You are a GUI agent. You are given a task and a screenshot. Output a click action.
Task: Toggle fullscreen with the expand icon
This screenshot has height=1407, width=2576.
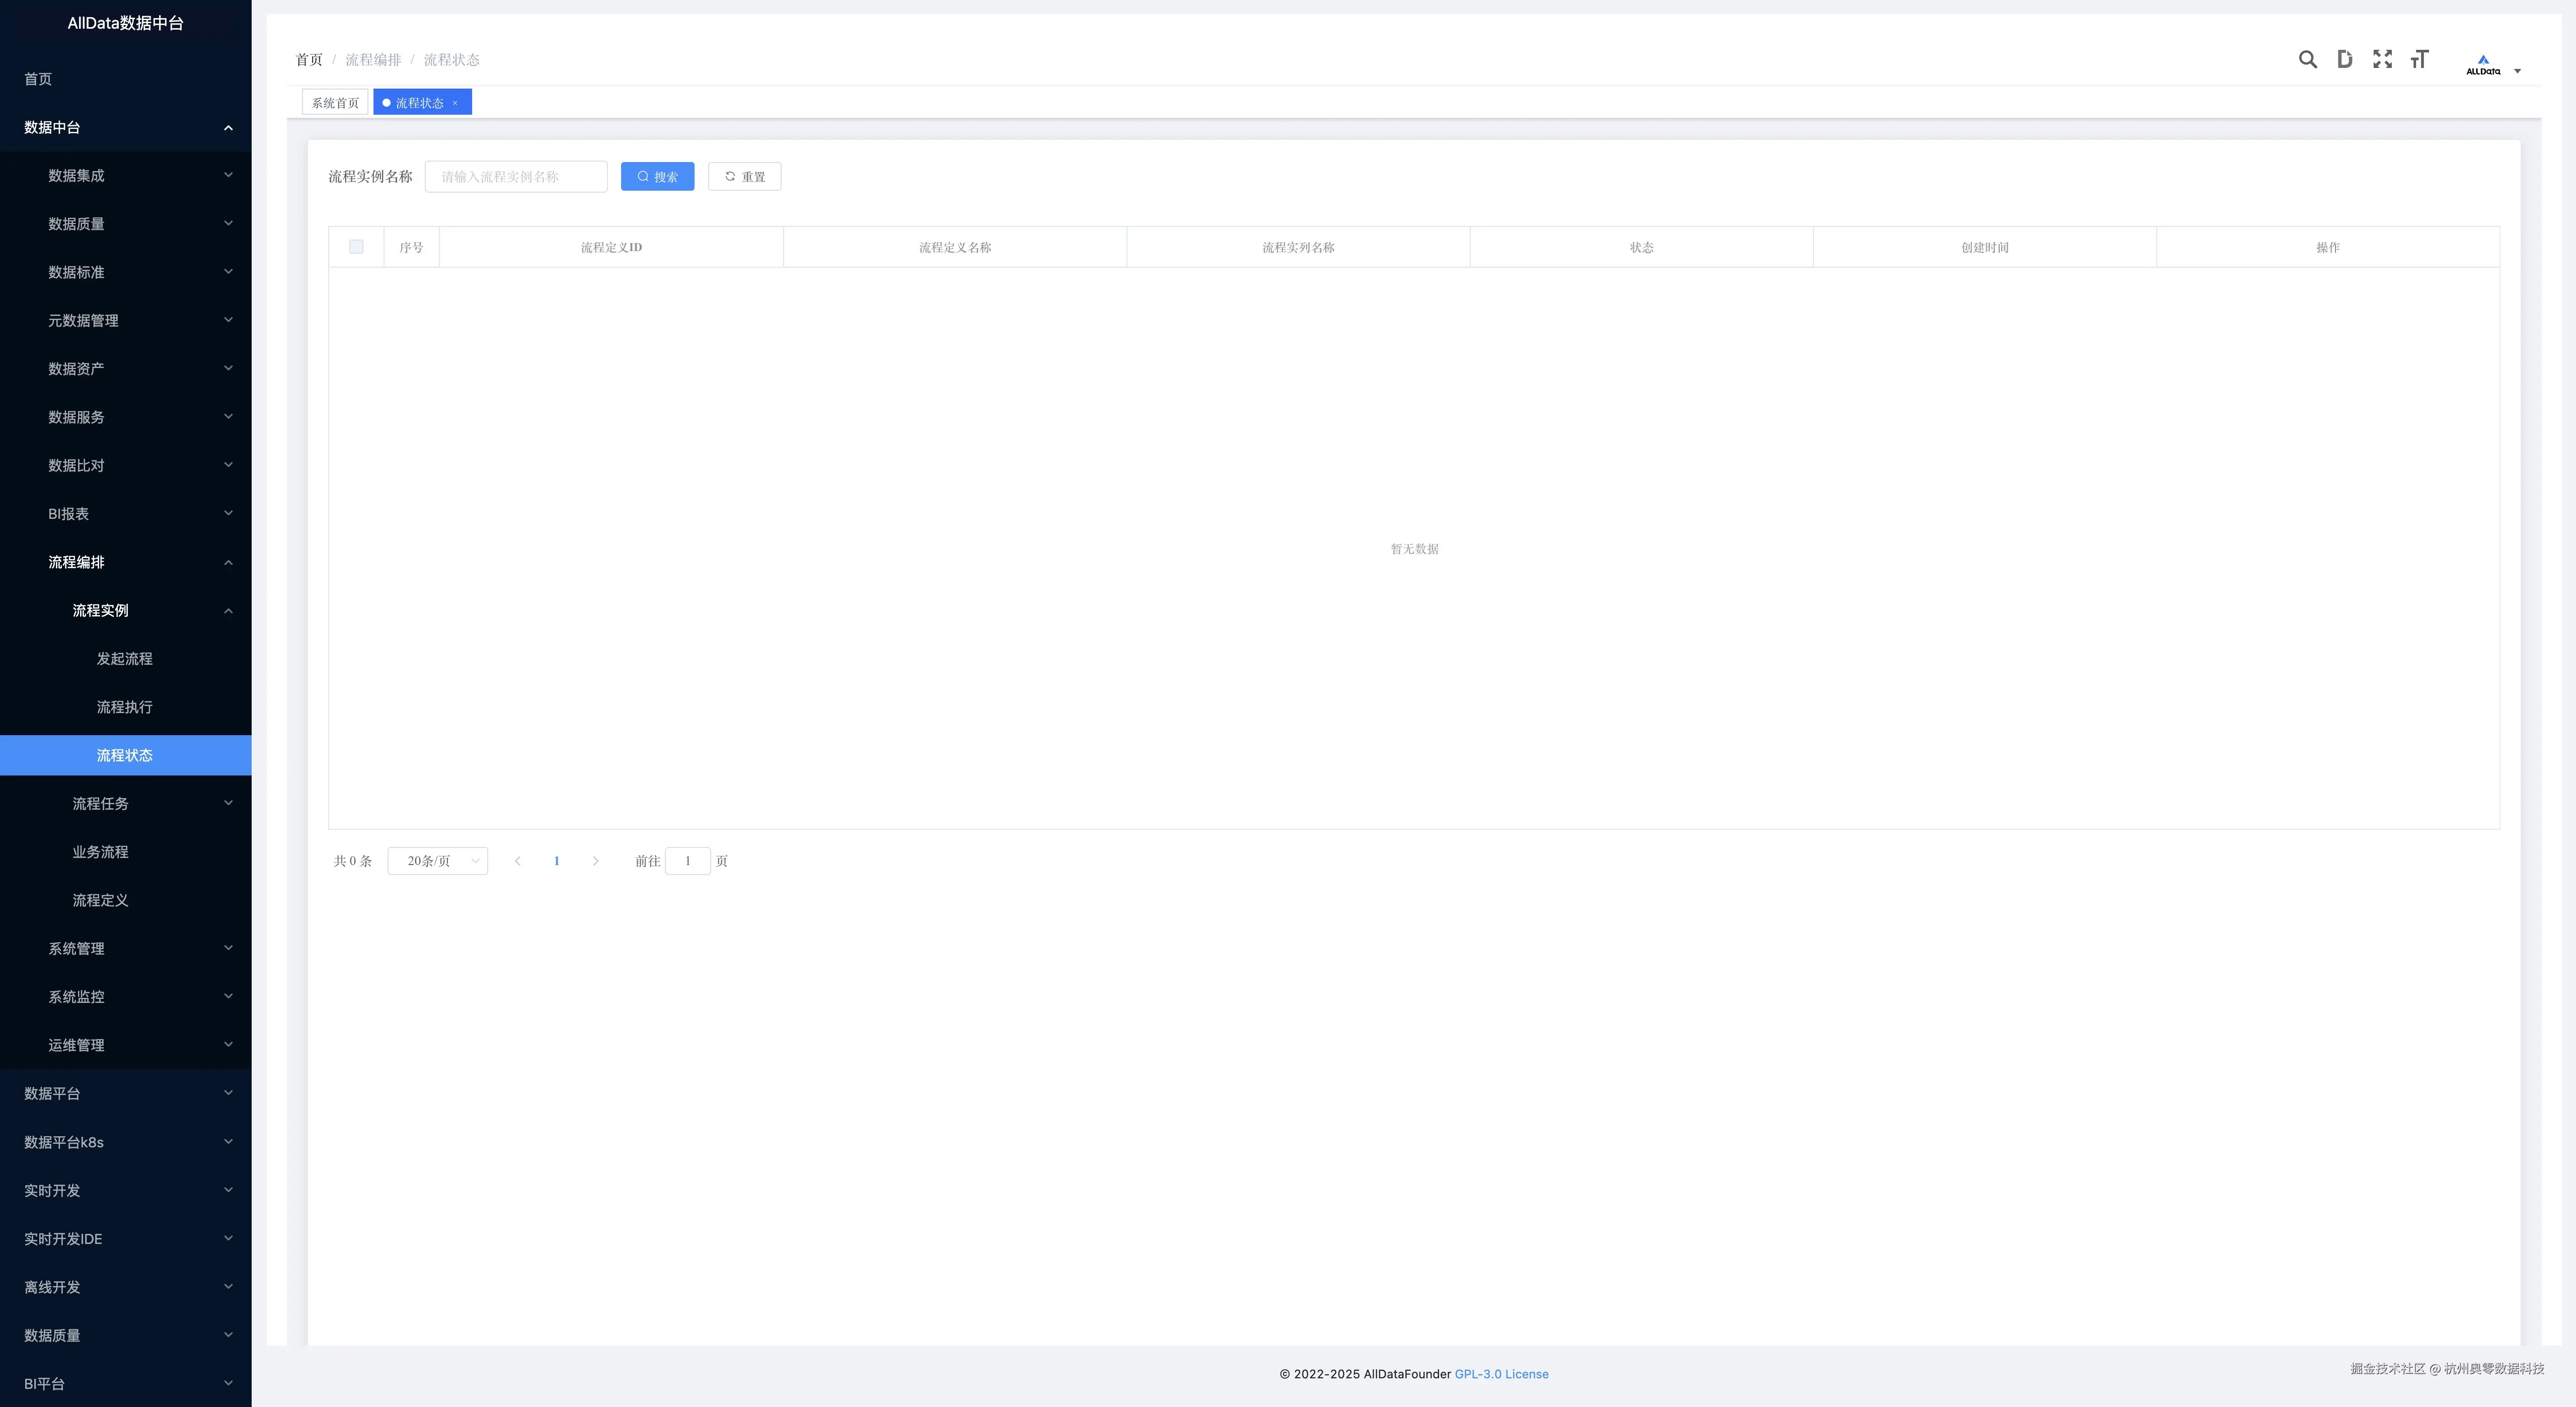(2382, 60)
